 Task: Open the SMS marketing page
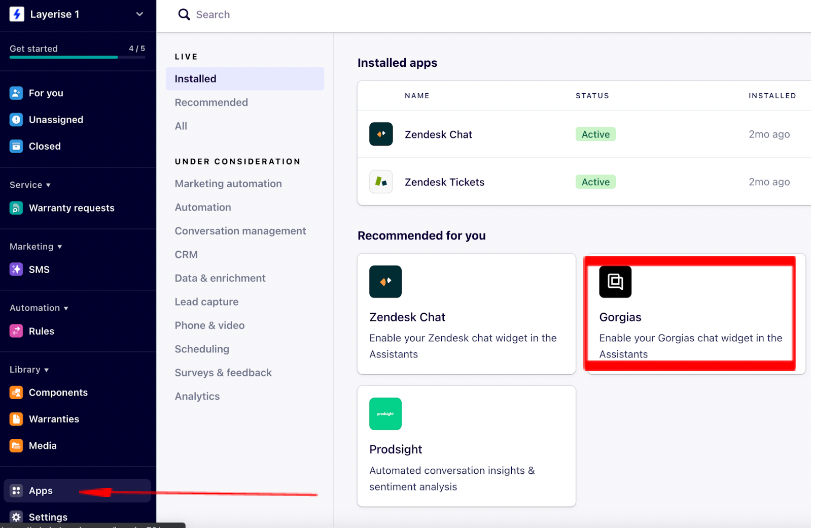(x=39, y=269)
